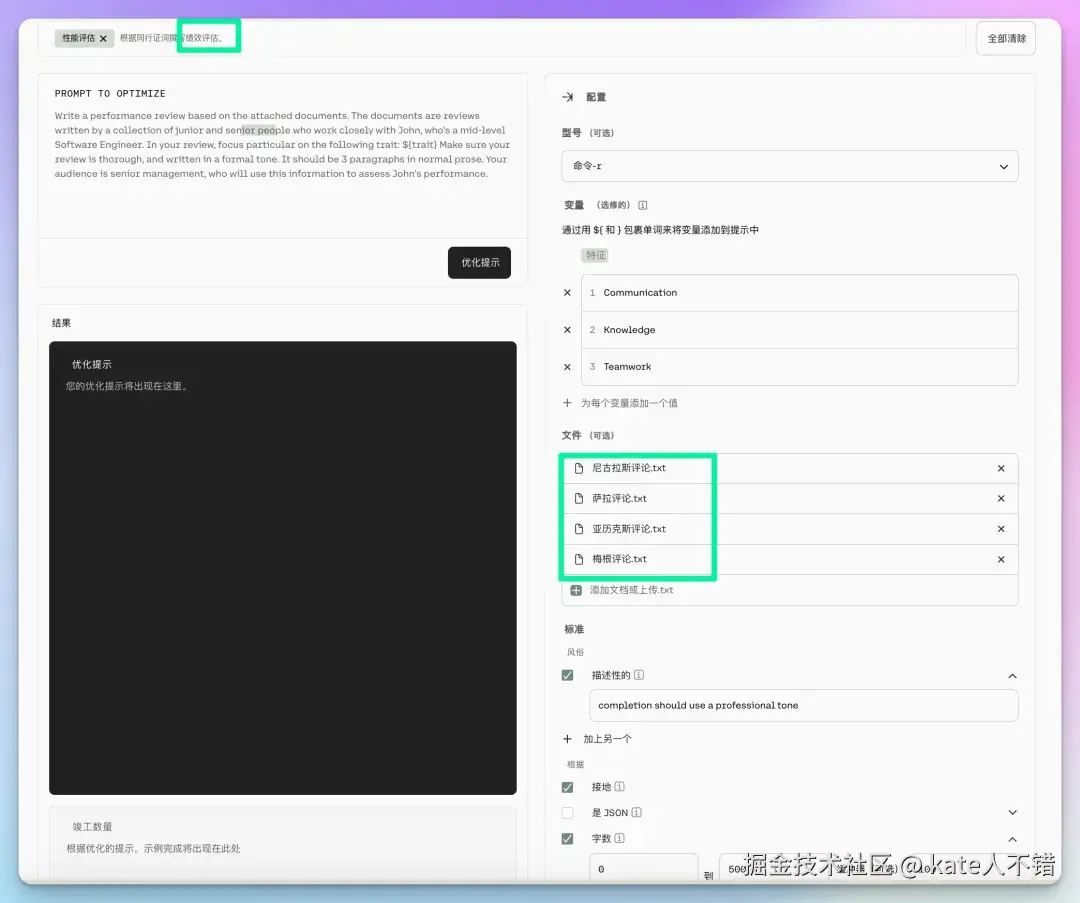Toggle the 字数 checkbox
This screenshot has height=903, width=1080.
pyautogui.click(x=568, y=838)
